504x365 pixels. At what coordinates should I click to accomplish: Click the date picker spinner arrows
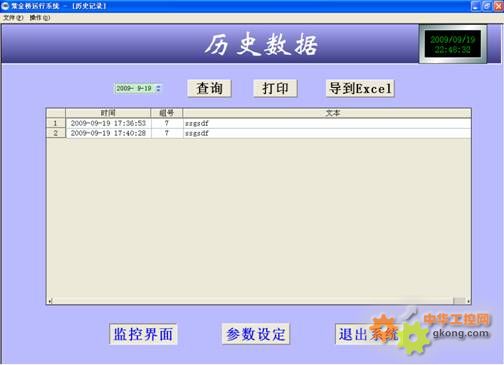(158, 88)
